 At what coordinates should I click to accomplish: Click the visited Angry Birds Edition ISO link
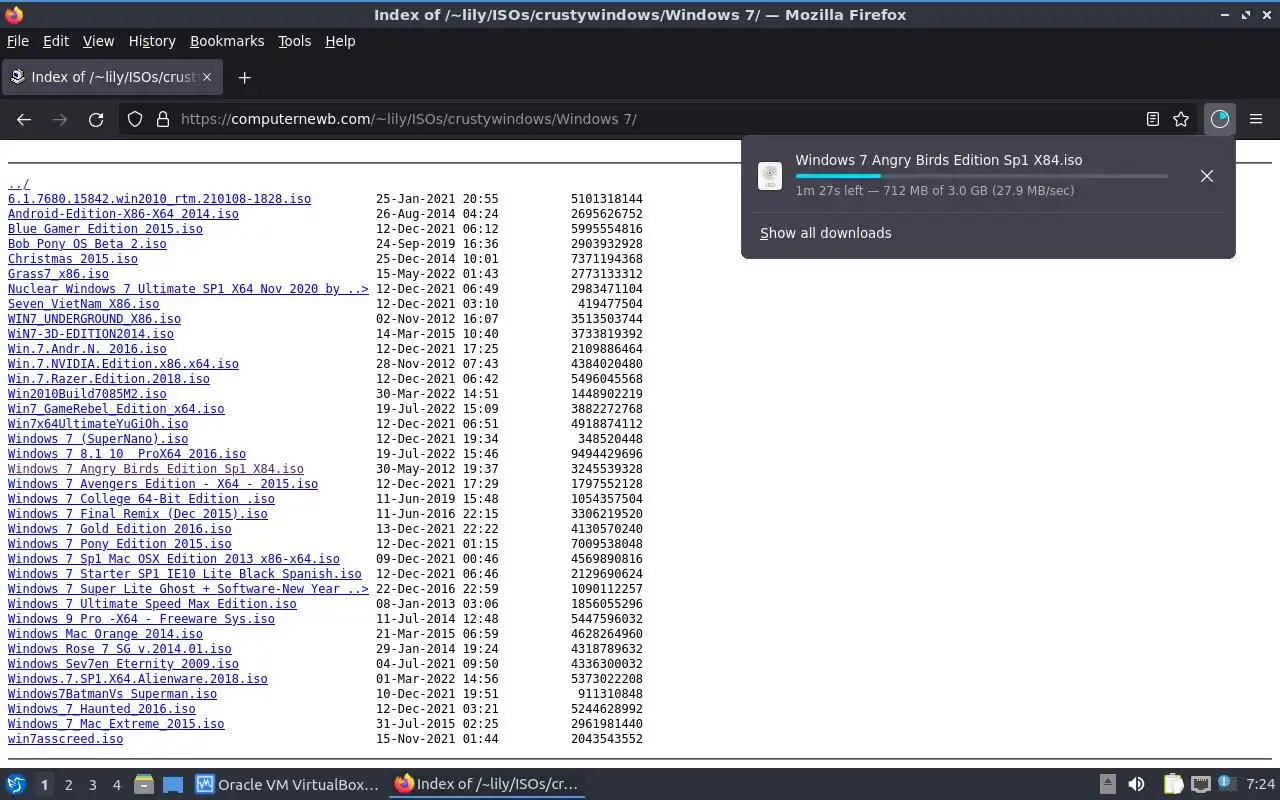point(156,469)
